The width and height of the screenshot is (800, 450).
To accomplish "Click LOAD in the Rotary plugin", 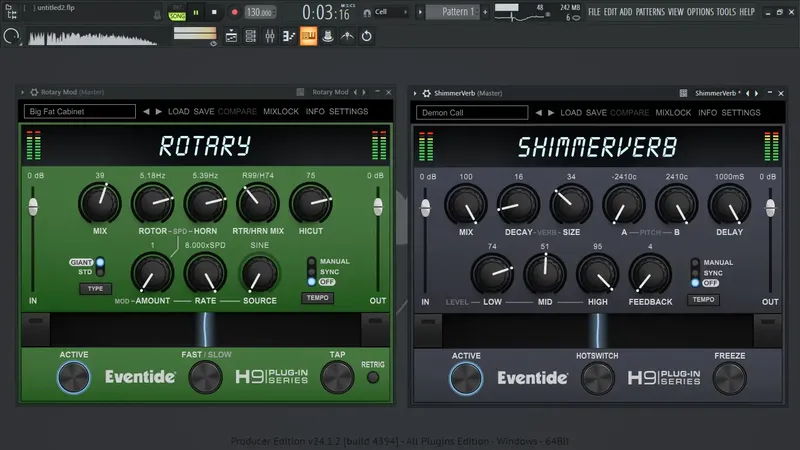I will click(x=179, y=111).
